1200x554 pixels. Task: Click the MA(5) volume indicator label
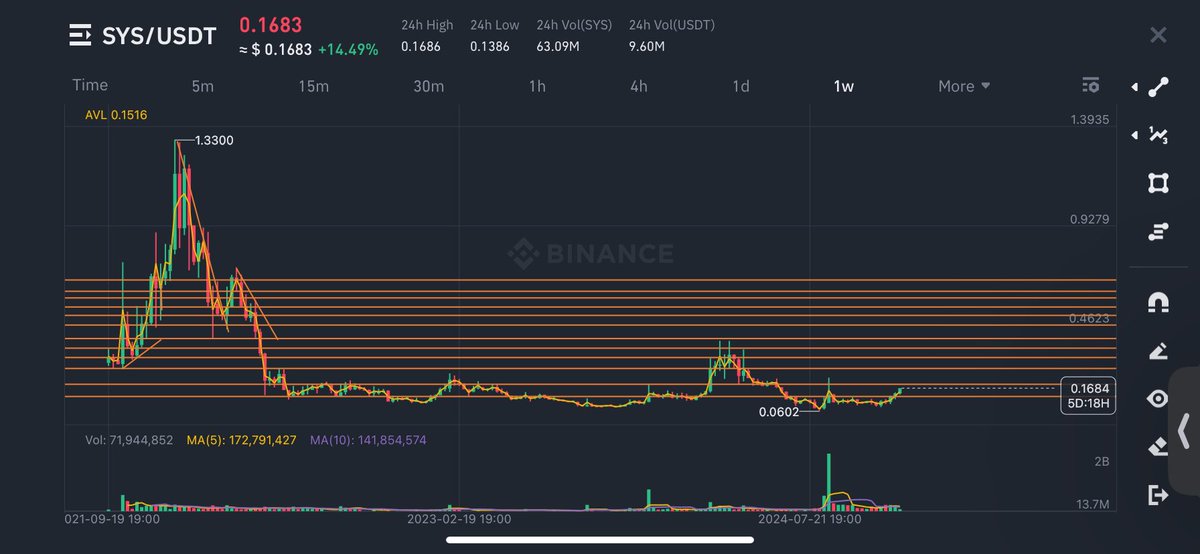point(241,439)
